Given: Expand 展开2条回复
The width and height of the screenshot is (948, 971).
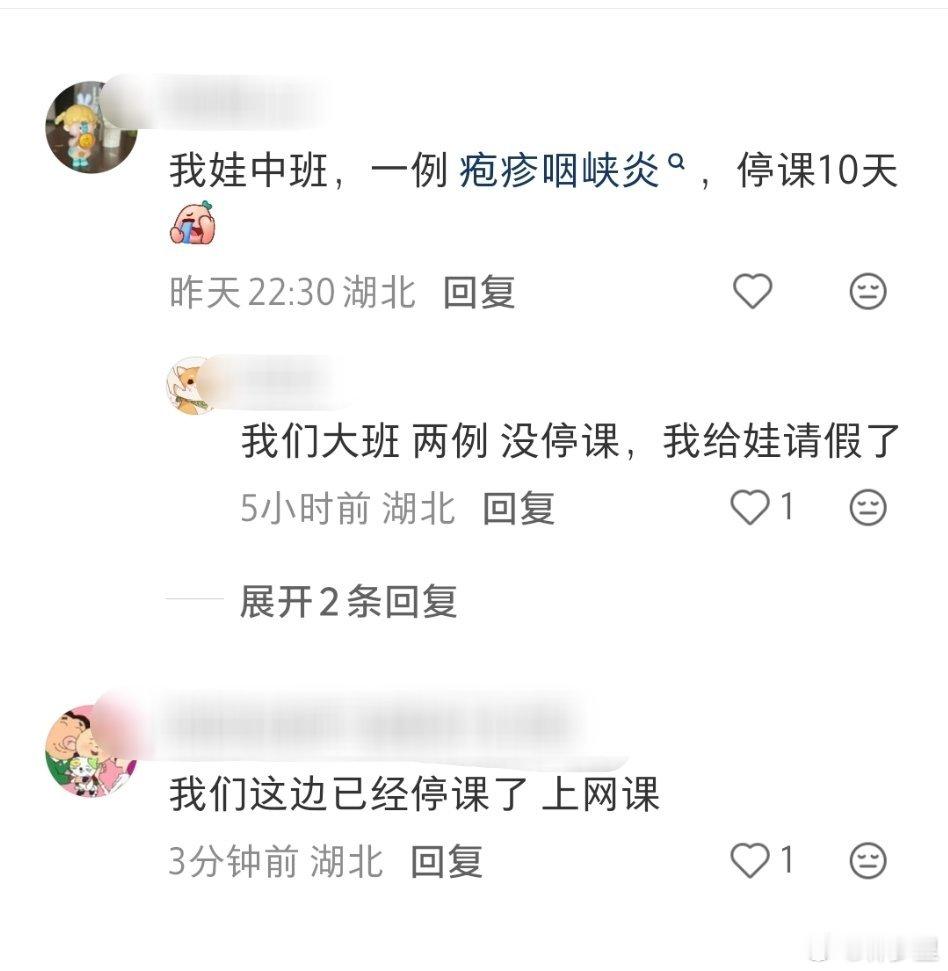Looking at the screenshot, I should pyautogui.click(x=349, y=601).
